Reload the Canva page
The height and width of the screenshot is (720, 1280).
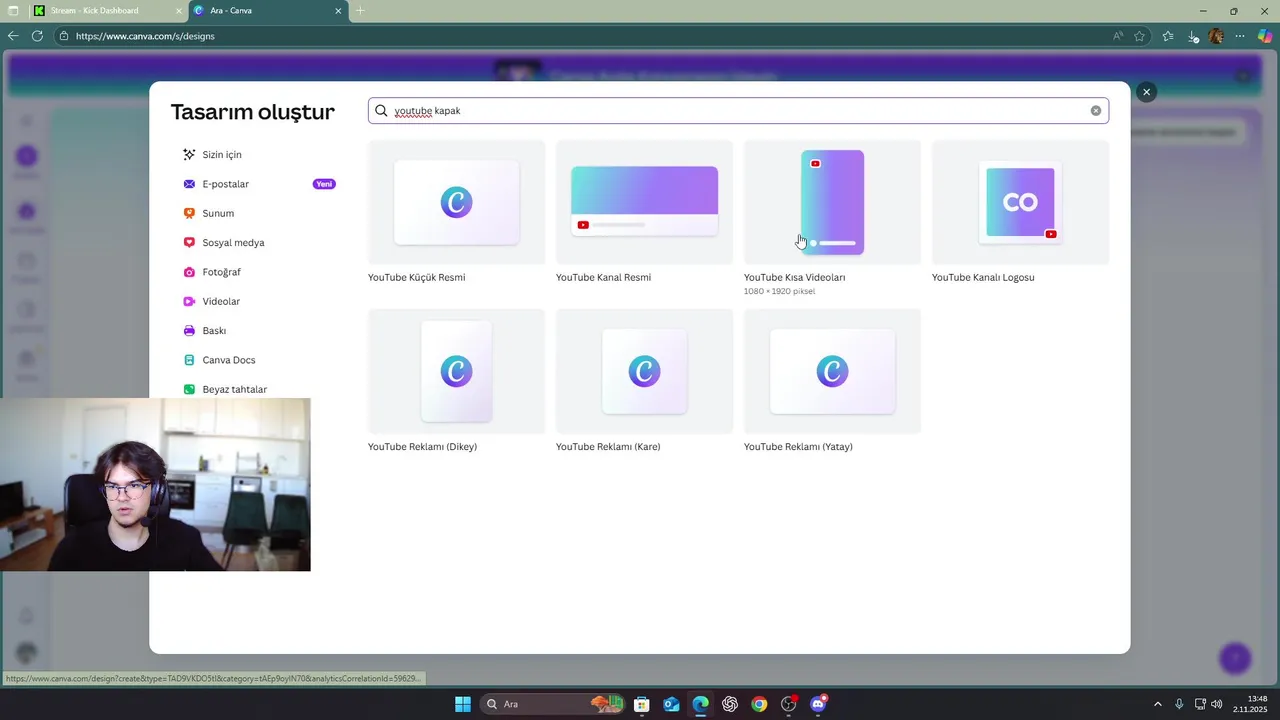click(x=37, y=36)
